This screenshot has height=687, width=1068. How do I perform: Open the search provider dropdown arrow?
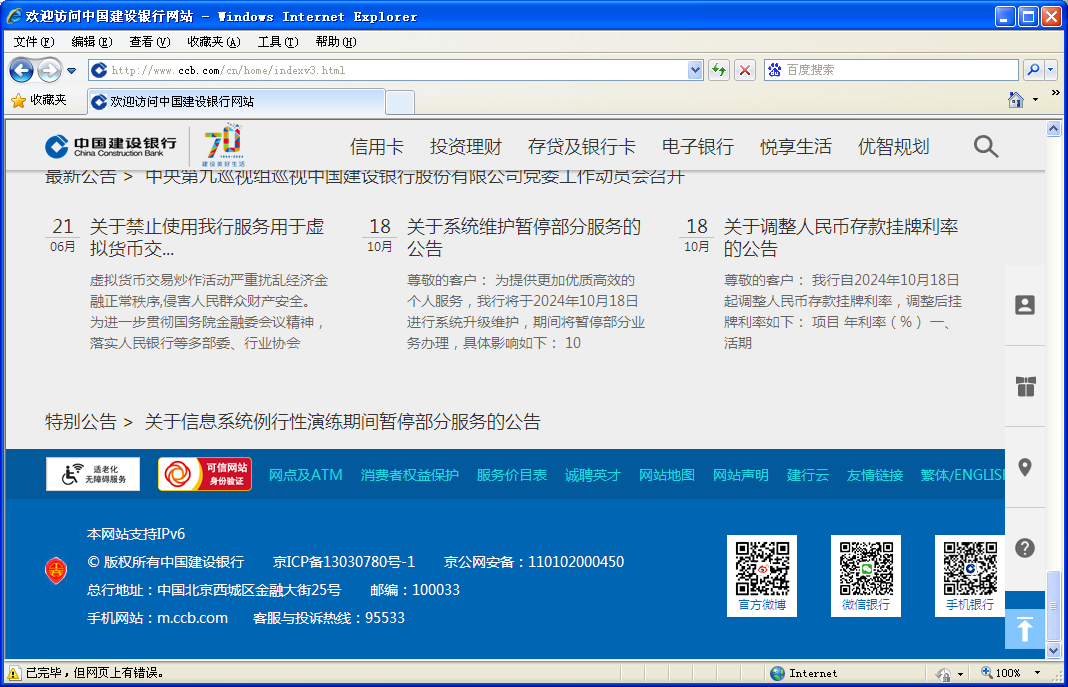pyautogui.click(x=1050, y=69)
